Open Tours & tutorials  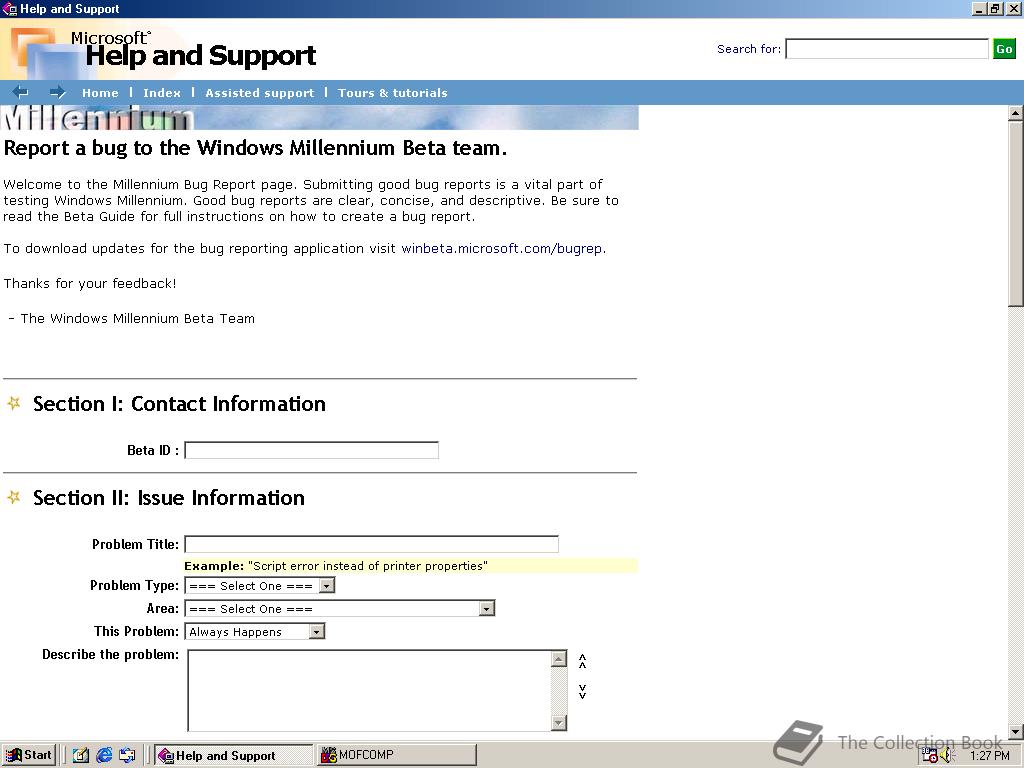(392, 93)
